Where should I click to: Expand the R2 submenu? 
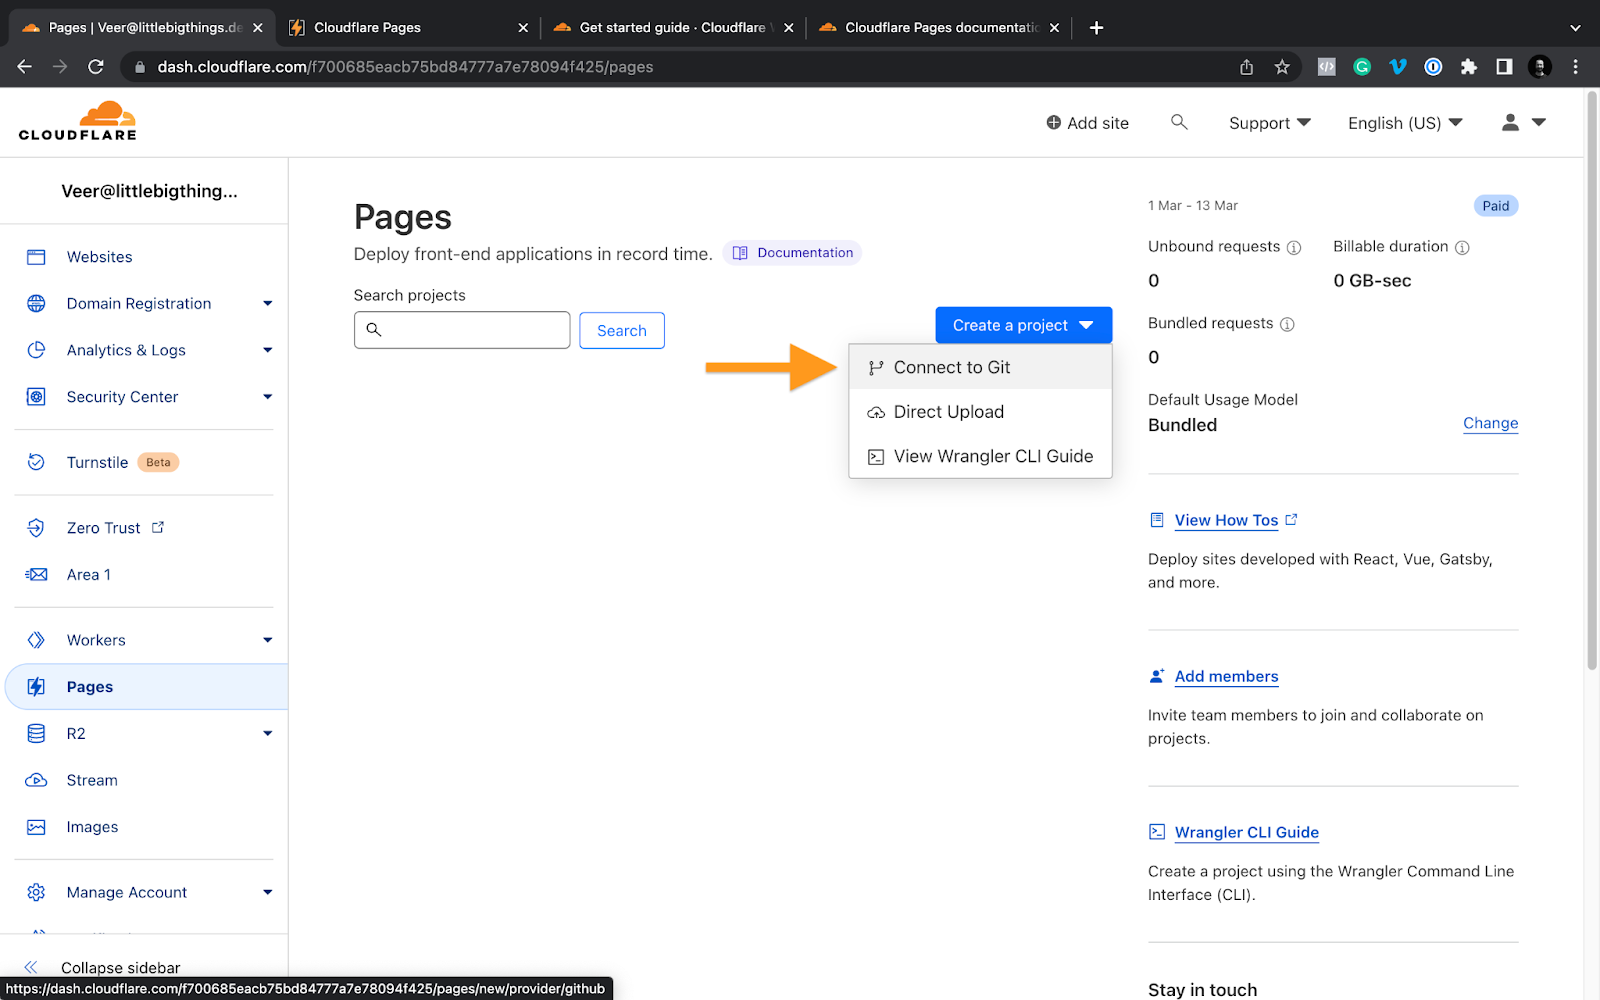(268, 733)
